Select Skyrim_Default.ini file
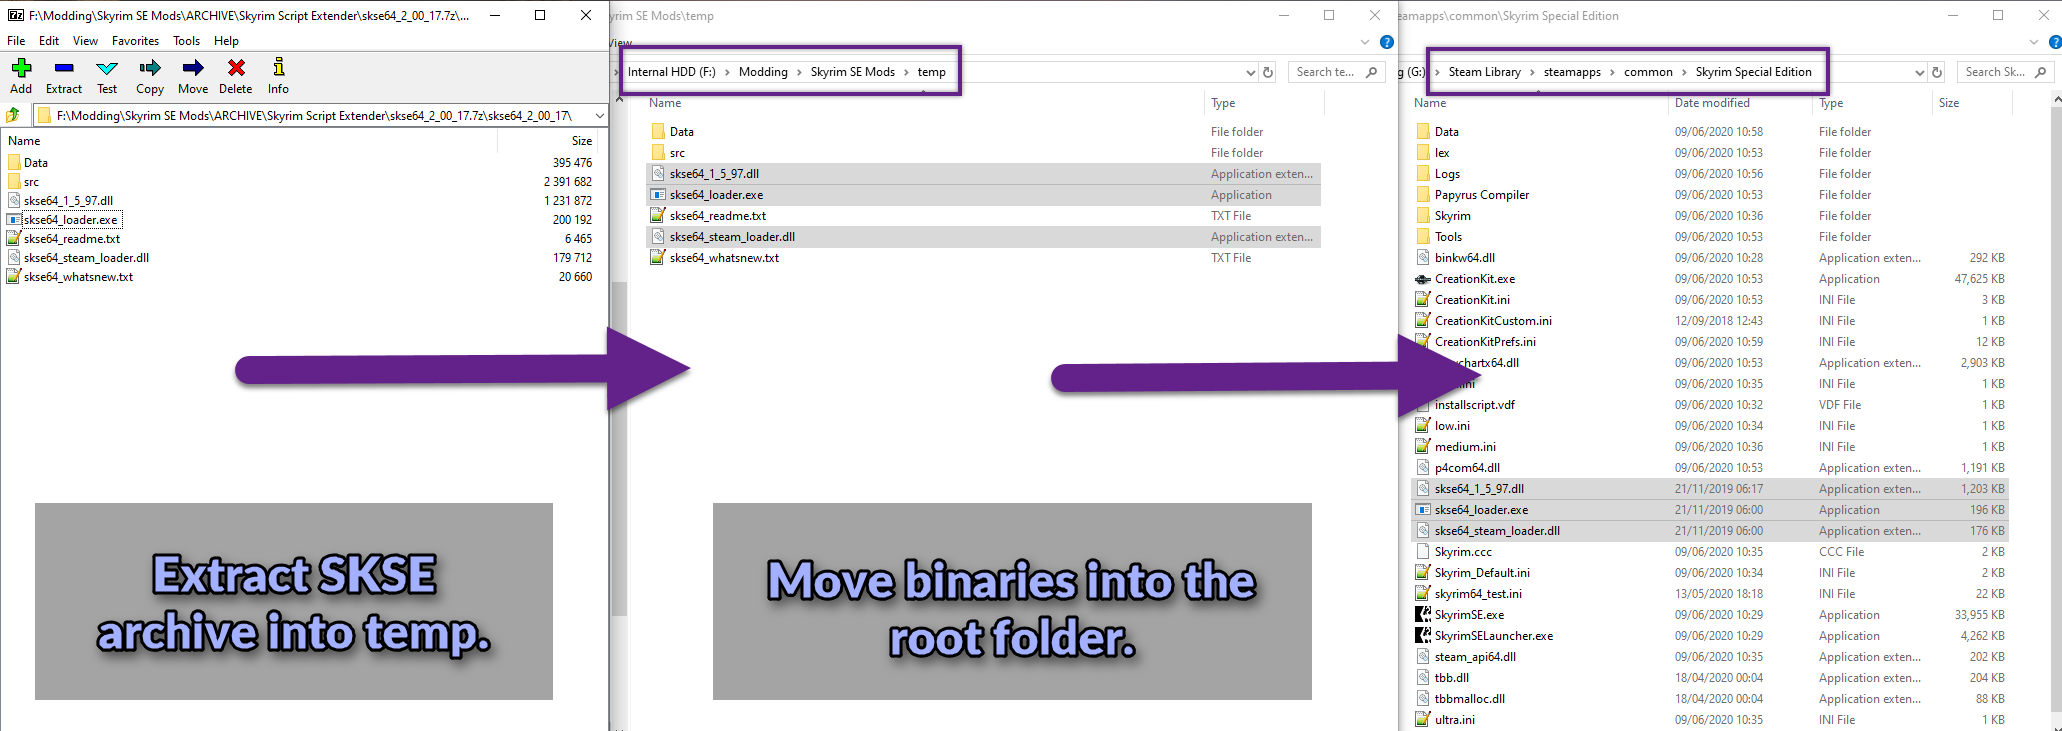Viewport: 2062px width, 731px height. [x=1482, y=573]
